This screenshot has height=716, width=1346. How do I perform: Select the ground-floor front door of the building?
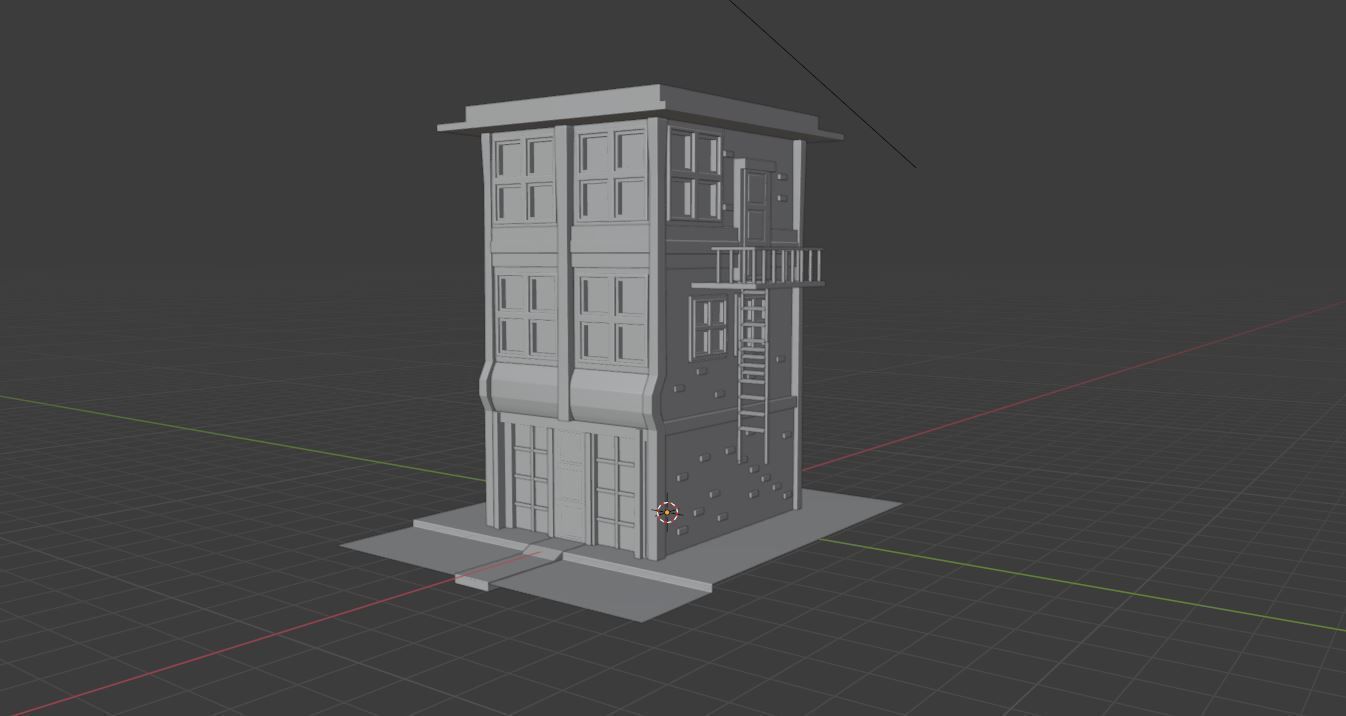[571, 487]
